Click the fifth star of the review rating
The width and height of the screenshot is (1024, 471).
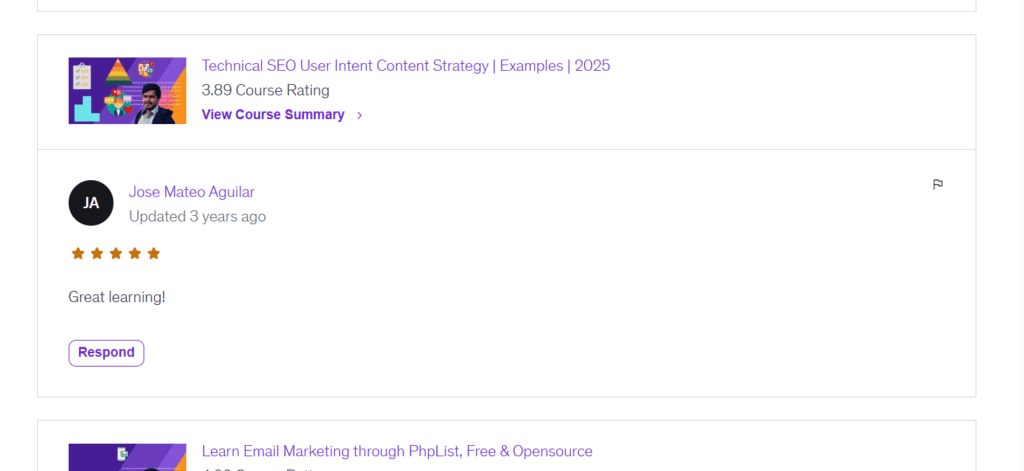click(x=154, y=254)
